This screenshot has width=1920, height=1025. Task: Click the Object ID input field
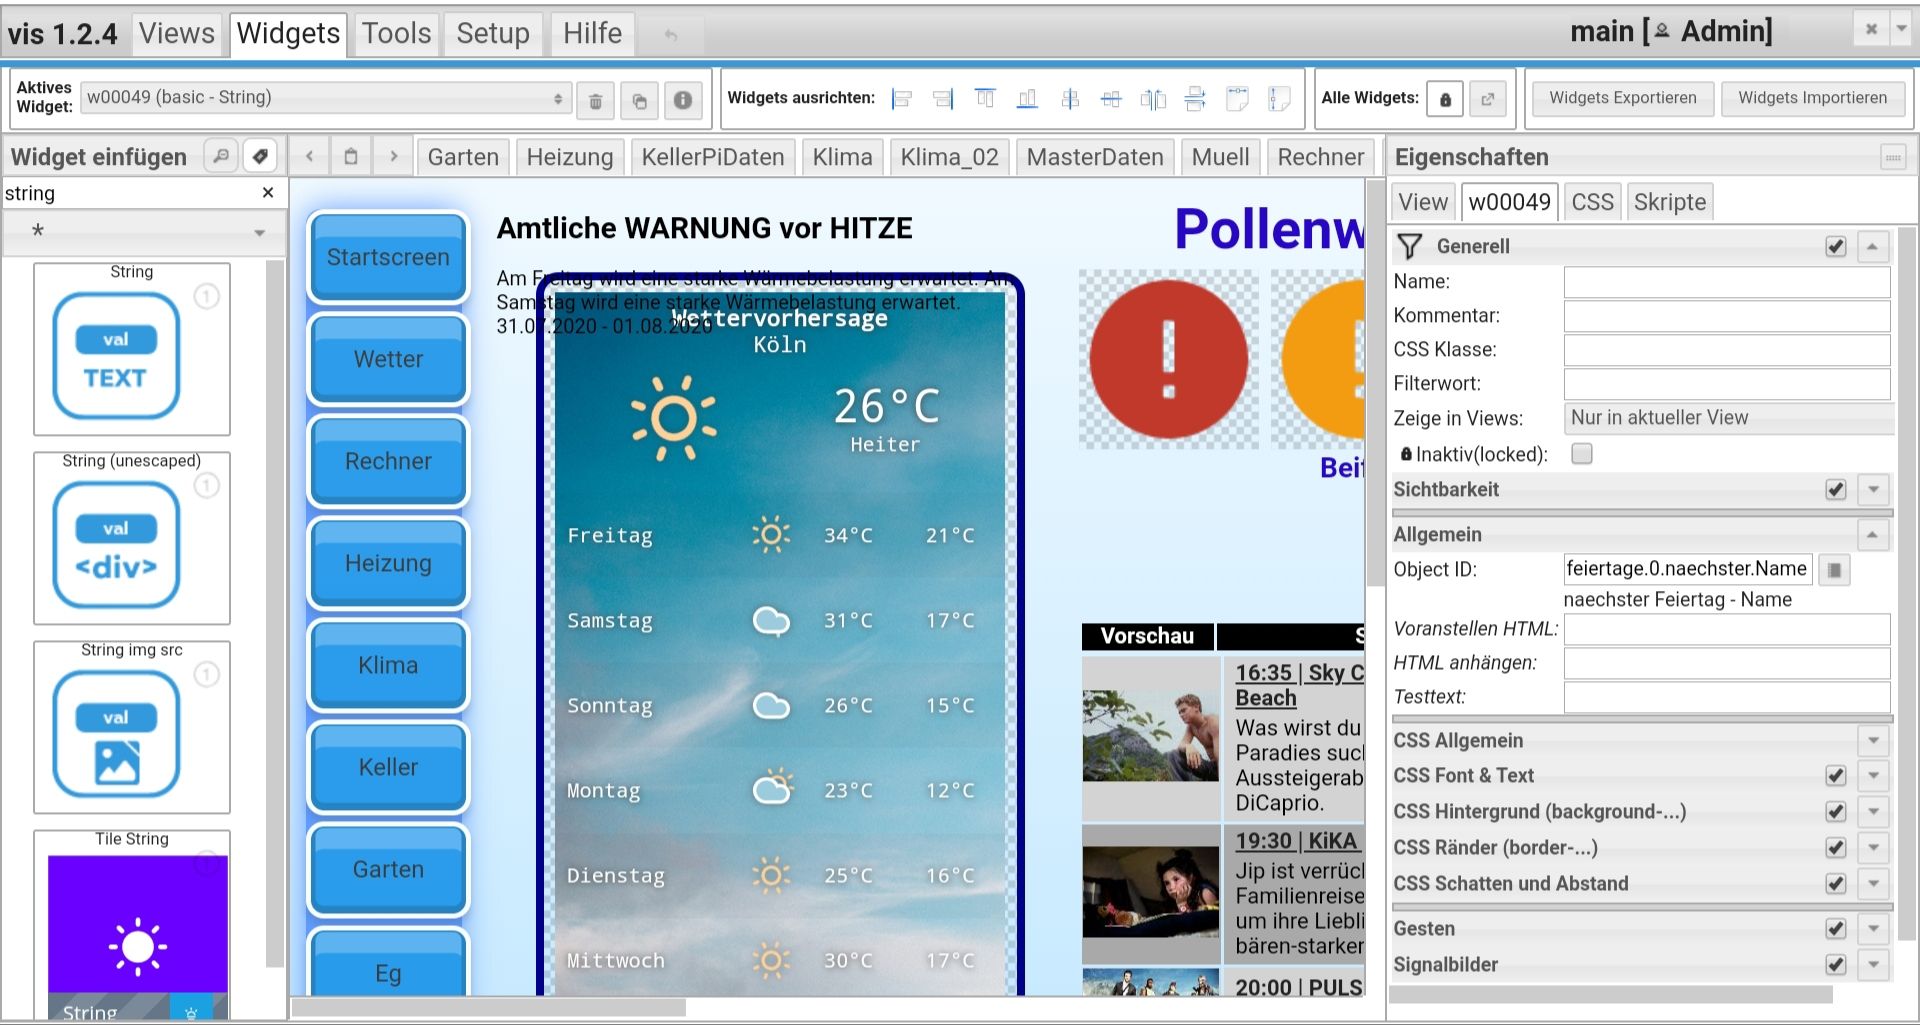1688,569
